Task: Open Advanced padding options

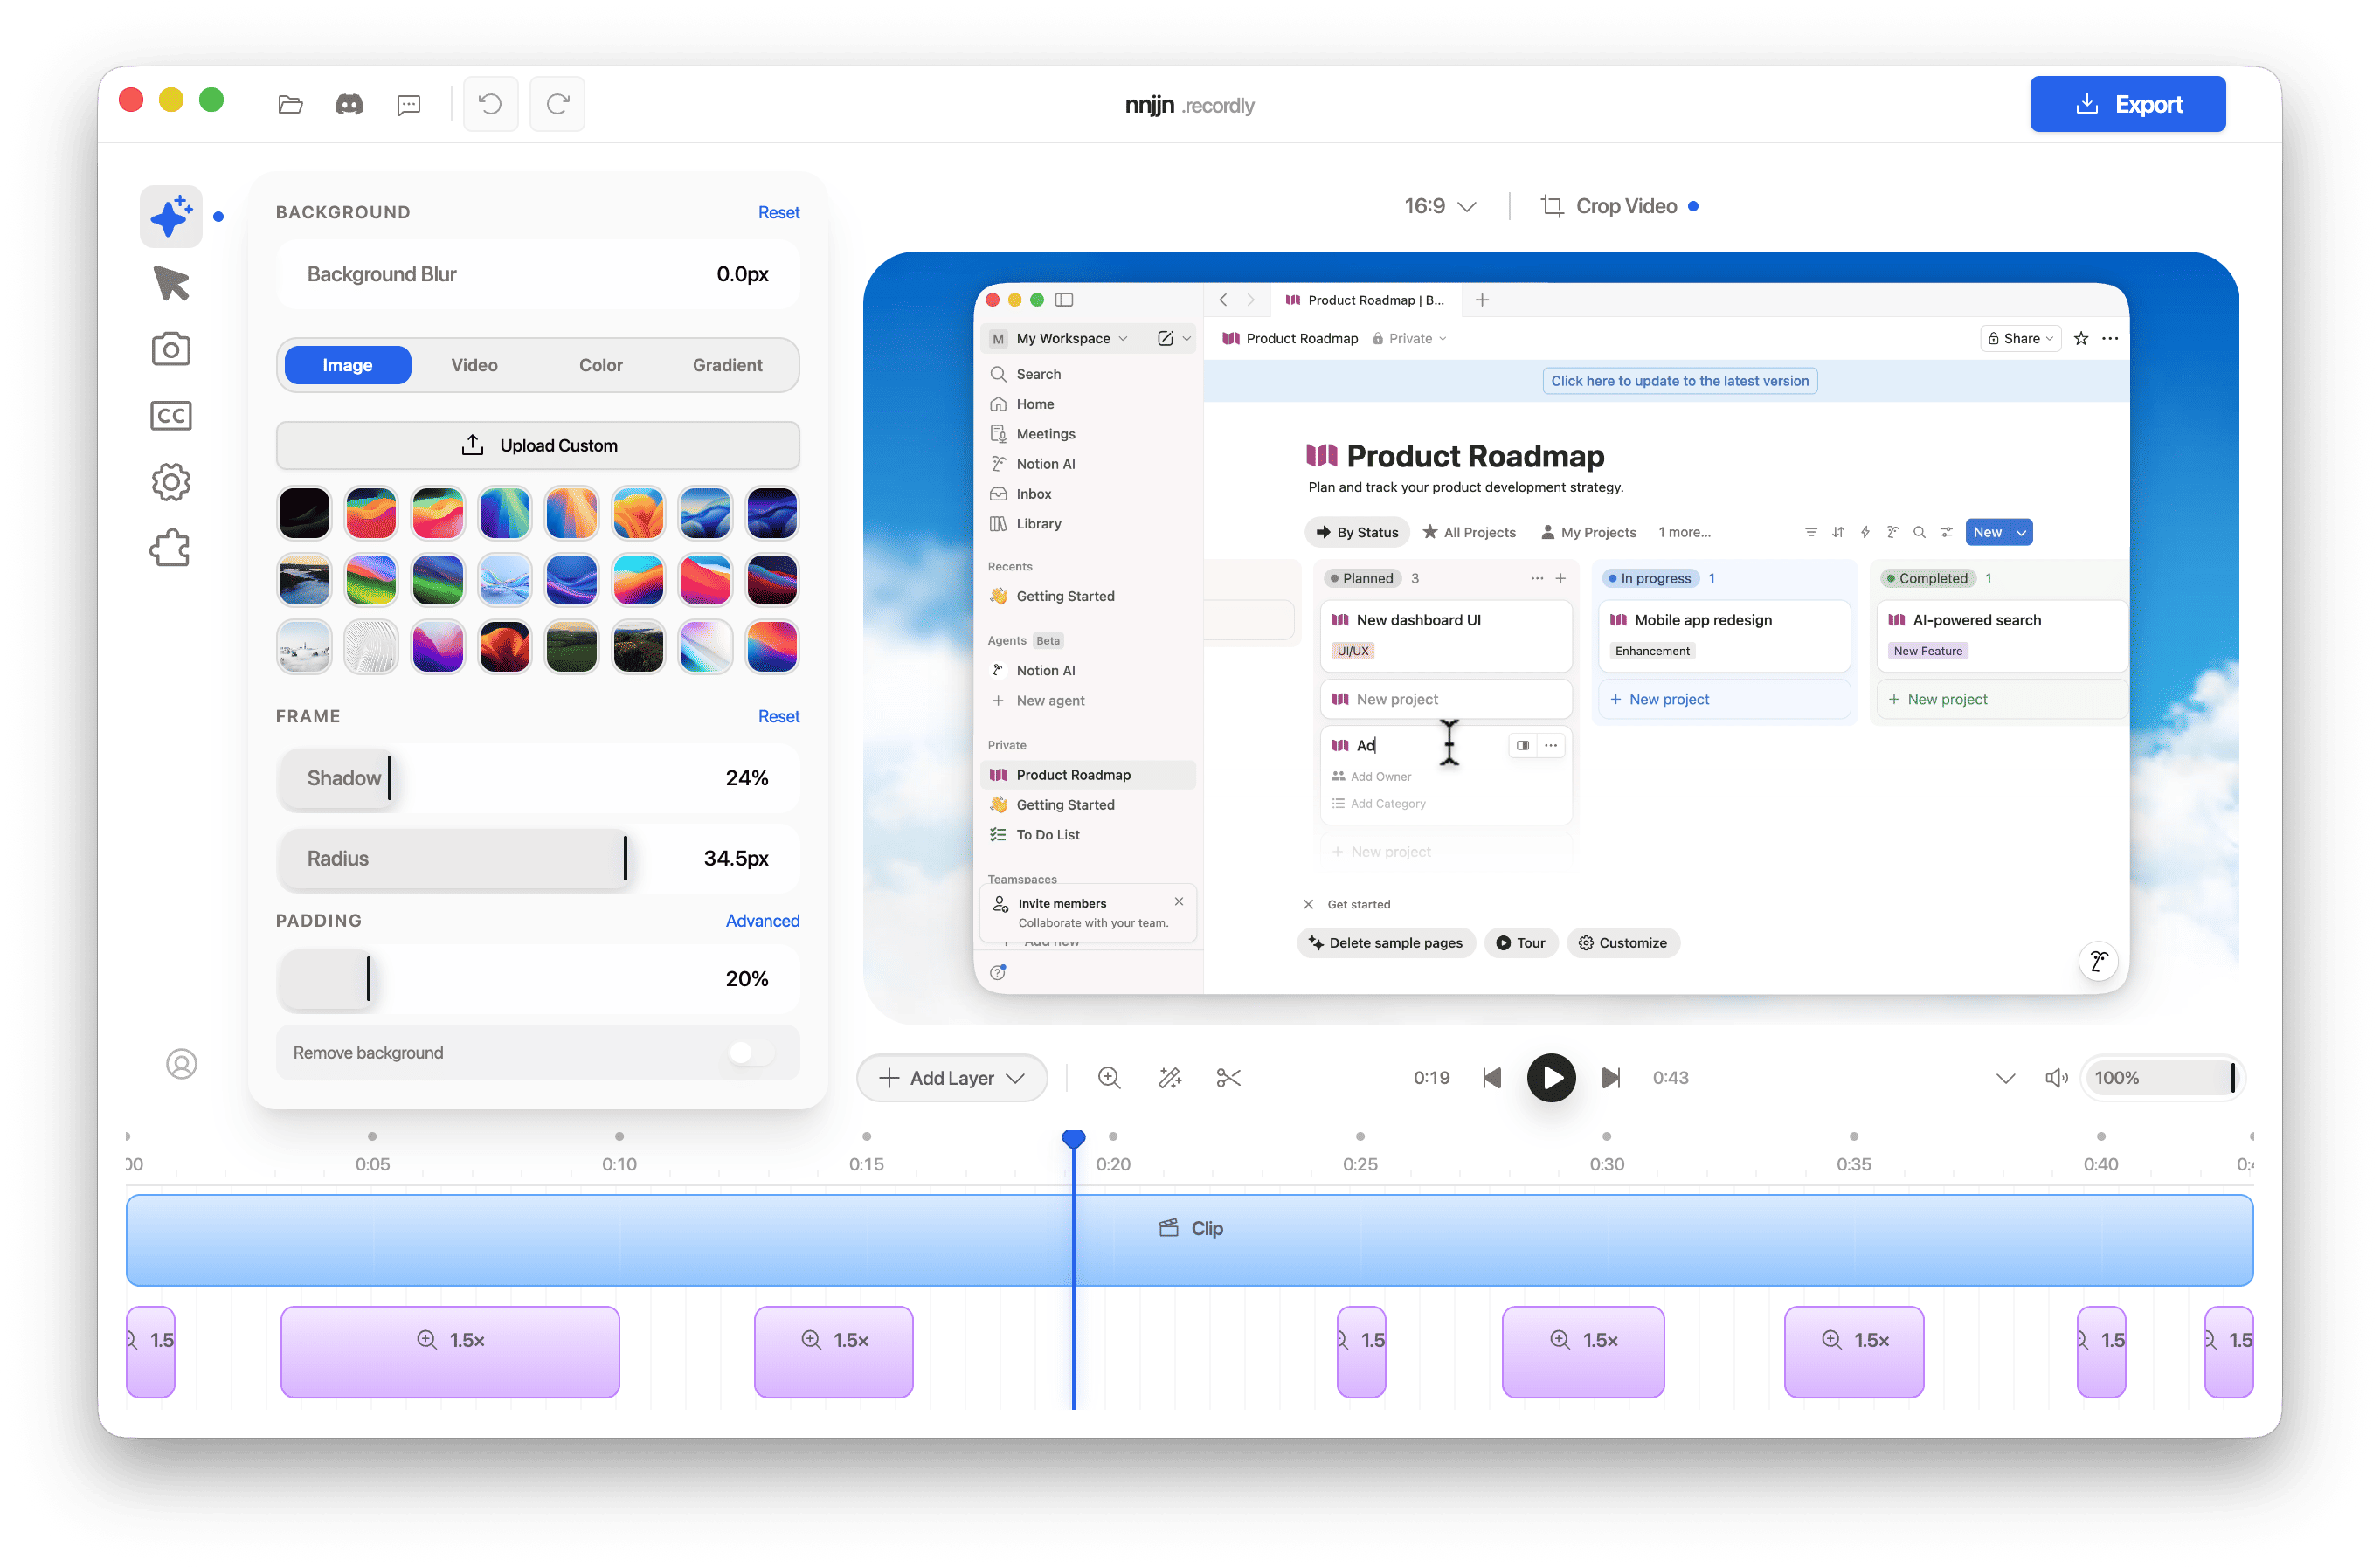Action: tap(762, 920)
